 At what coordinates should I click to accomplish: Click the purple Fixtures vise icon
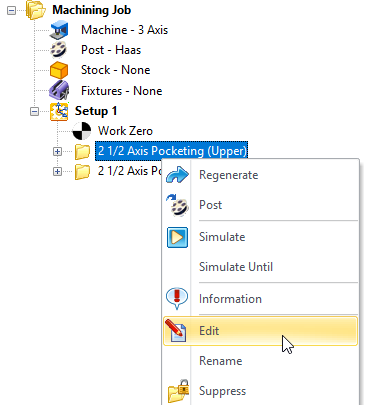click(59, 90)
